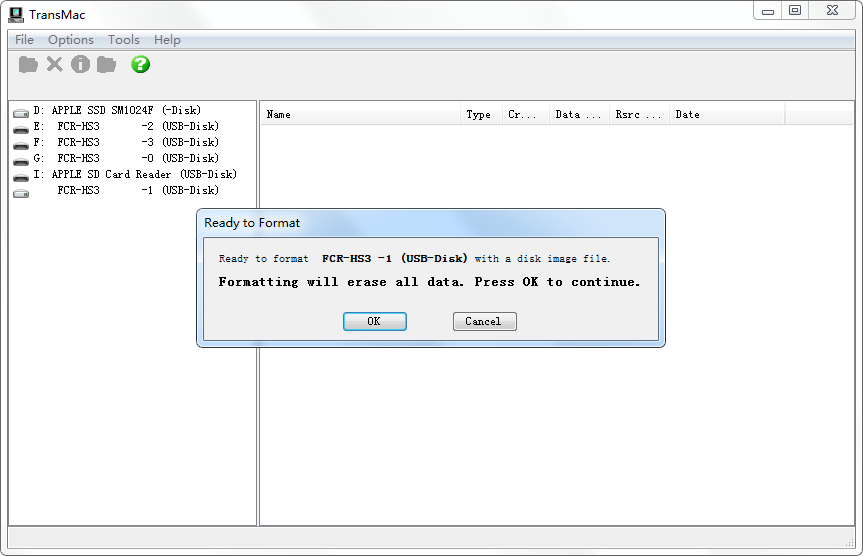Click the Rsrc ... column header
The width and height of the screenshot is (863, 556).
[x=639, y=115]
